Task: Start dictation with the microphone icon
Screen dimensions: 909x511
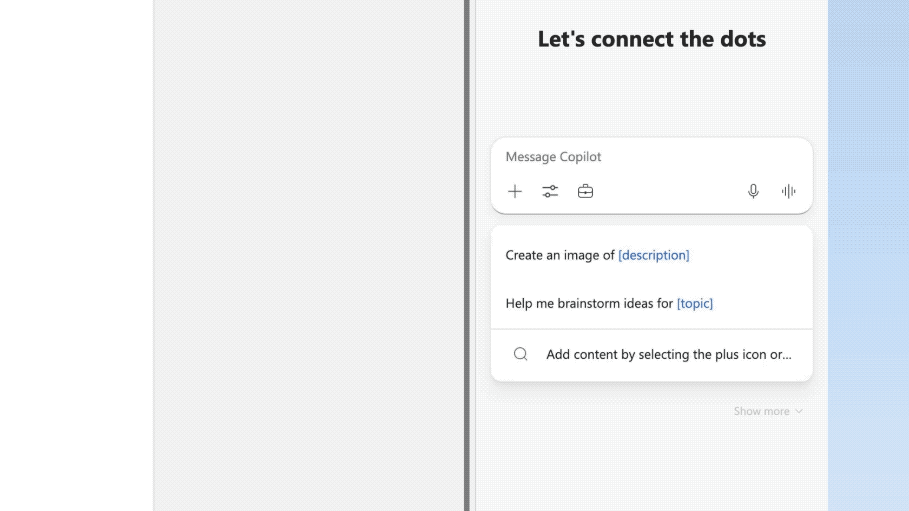Action: (753, 191)
